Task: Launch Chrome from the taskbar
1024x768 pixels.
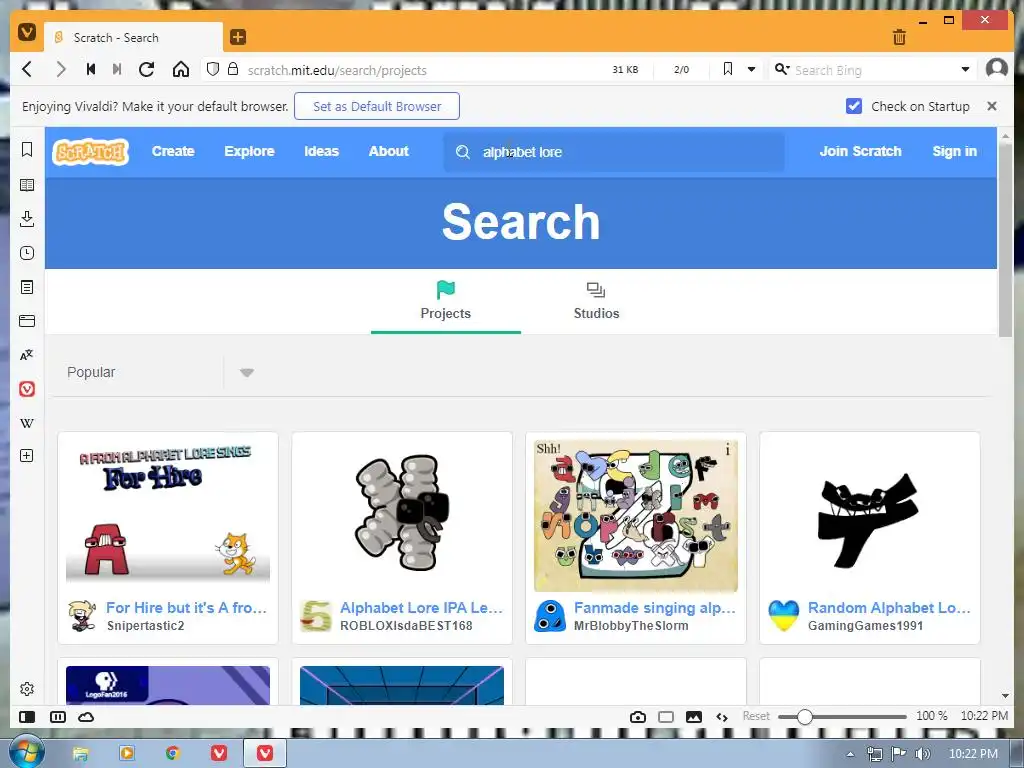Action: 172,753
